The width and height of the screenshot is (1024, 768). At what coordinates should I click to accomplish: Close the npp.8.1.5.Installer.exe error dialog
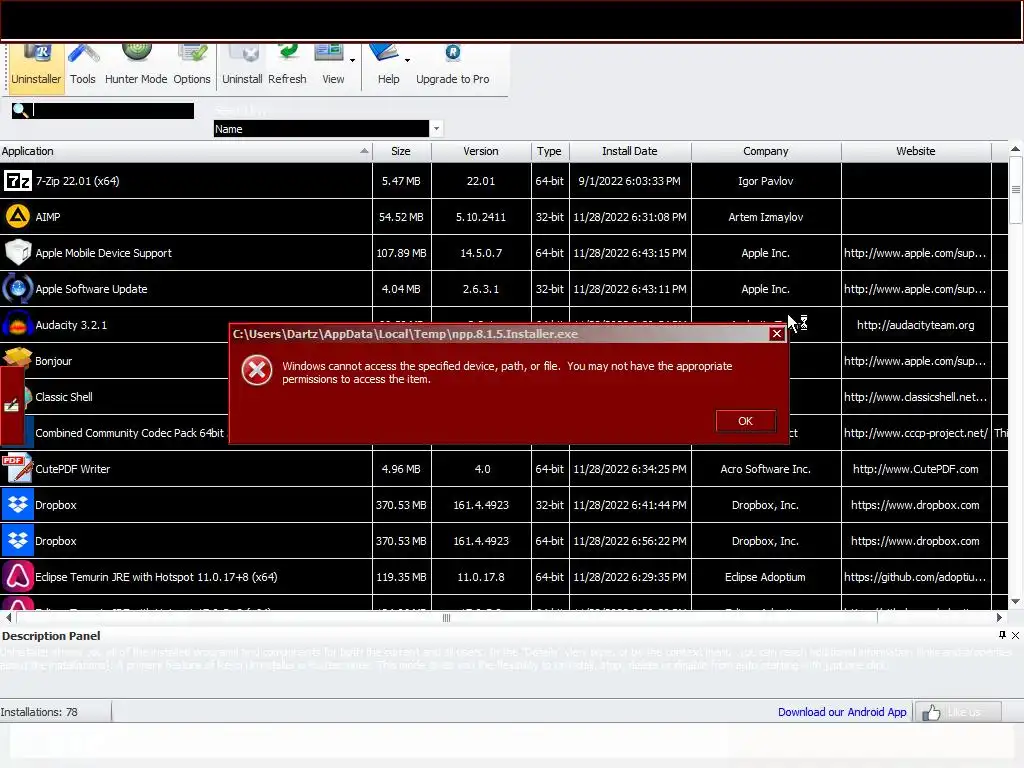(776, 334)
